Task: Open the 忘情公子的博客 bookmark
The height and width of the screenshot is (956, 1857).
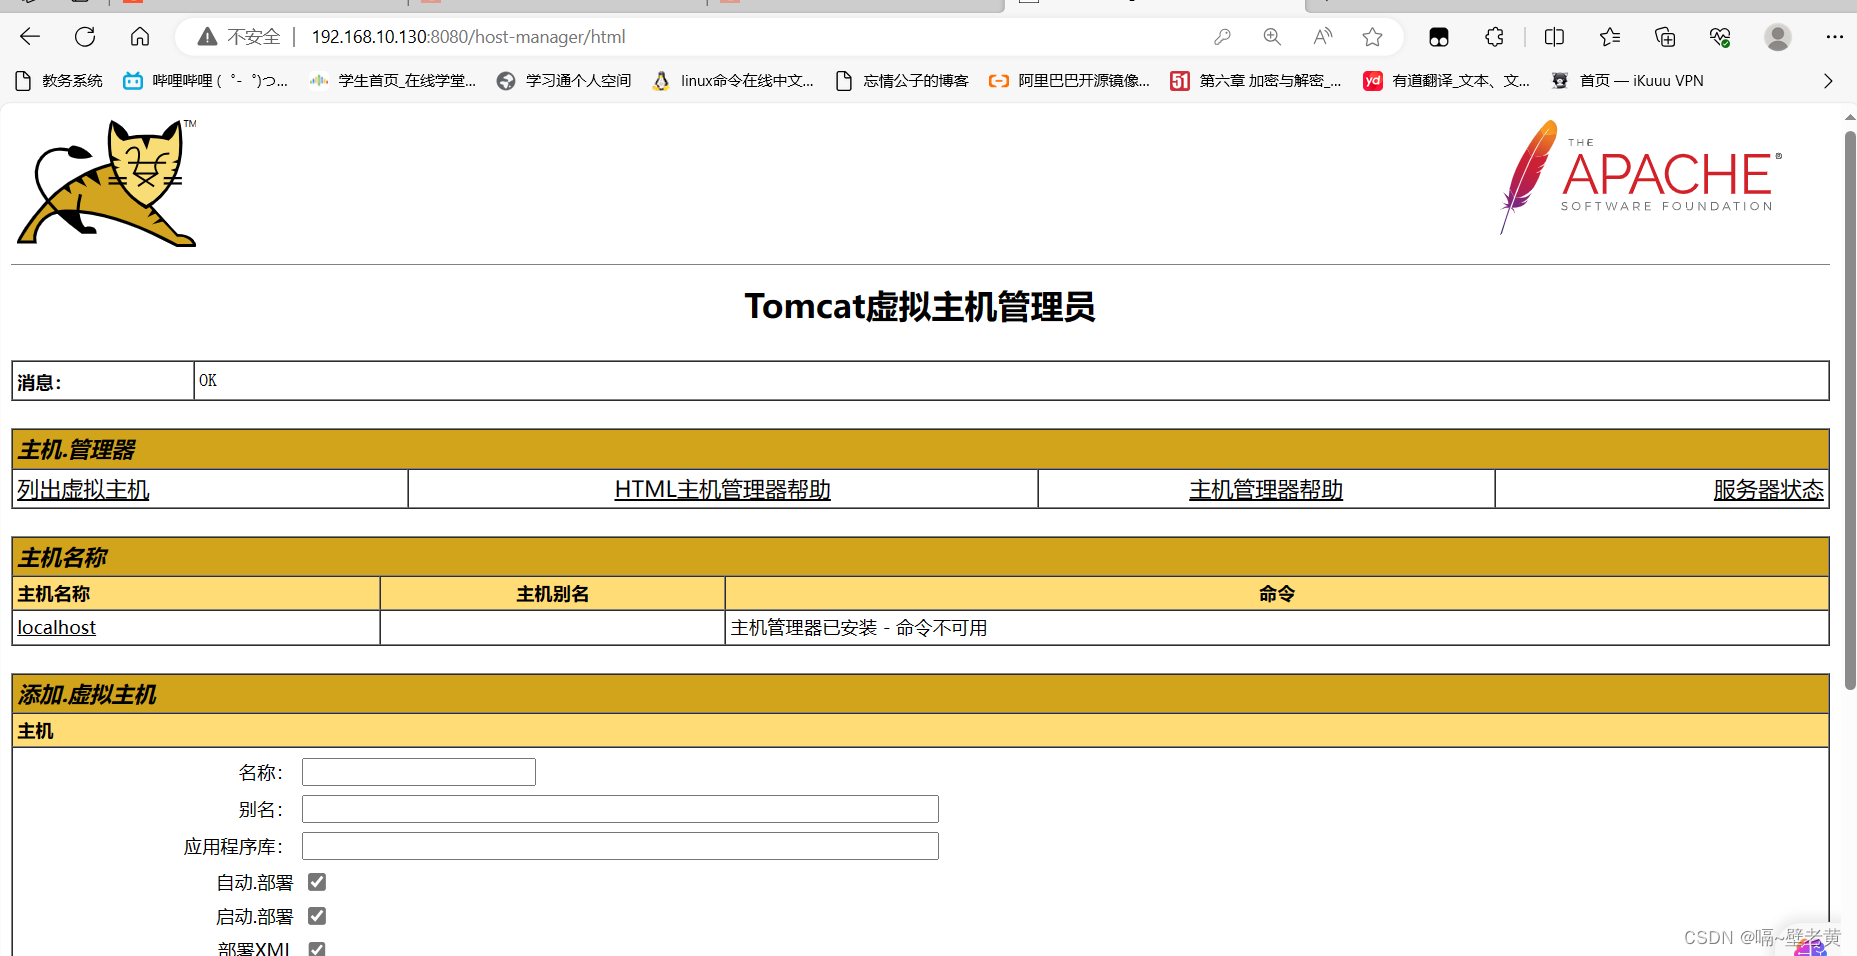Action: (x=902, y=81)
